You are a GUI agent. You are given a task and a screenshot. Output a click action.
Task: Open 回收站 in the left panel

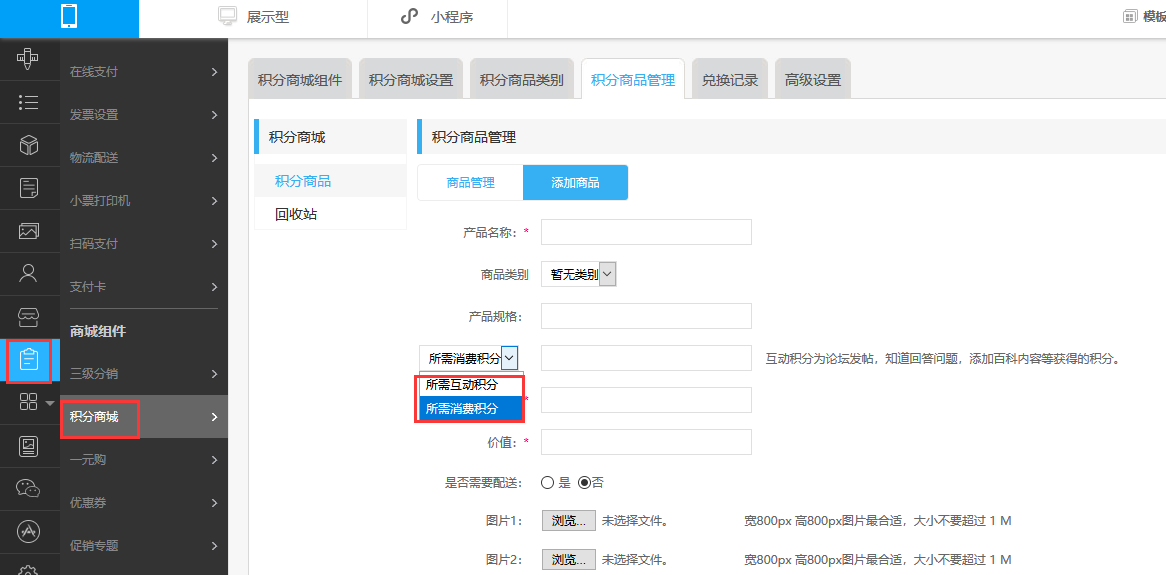coord(330,214)
